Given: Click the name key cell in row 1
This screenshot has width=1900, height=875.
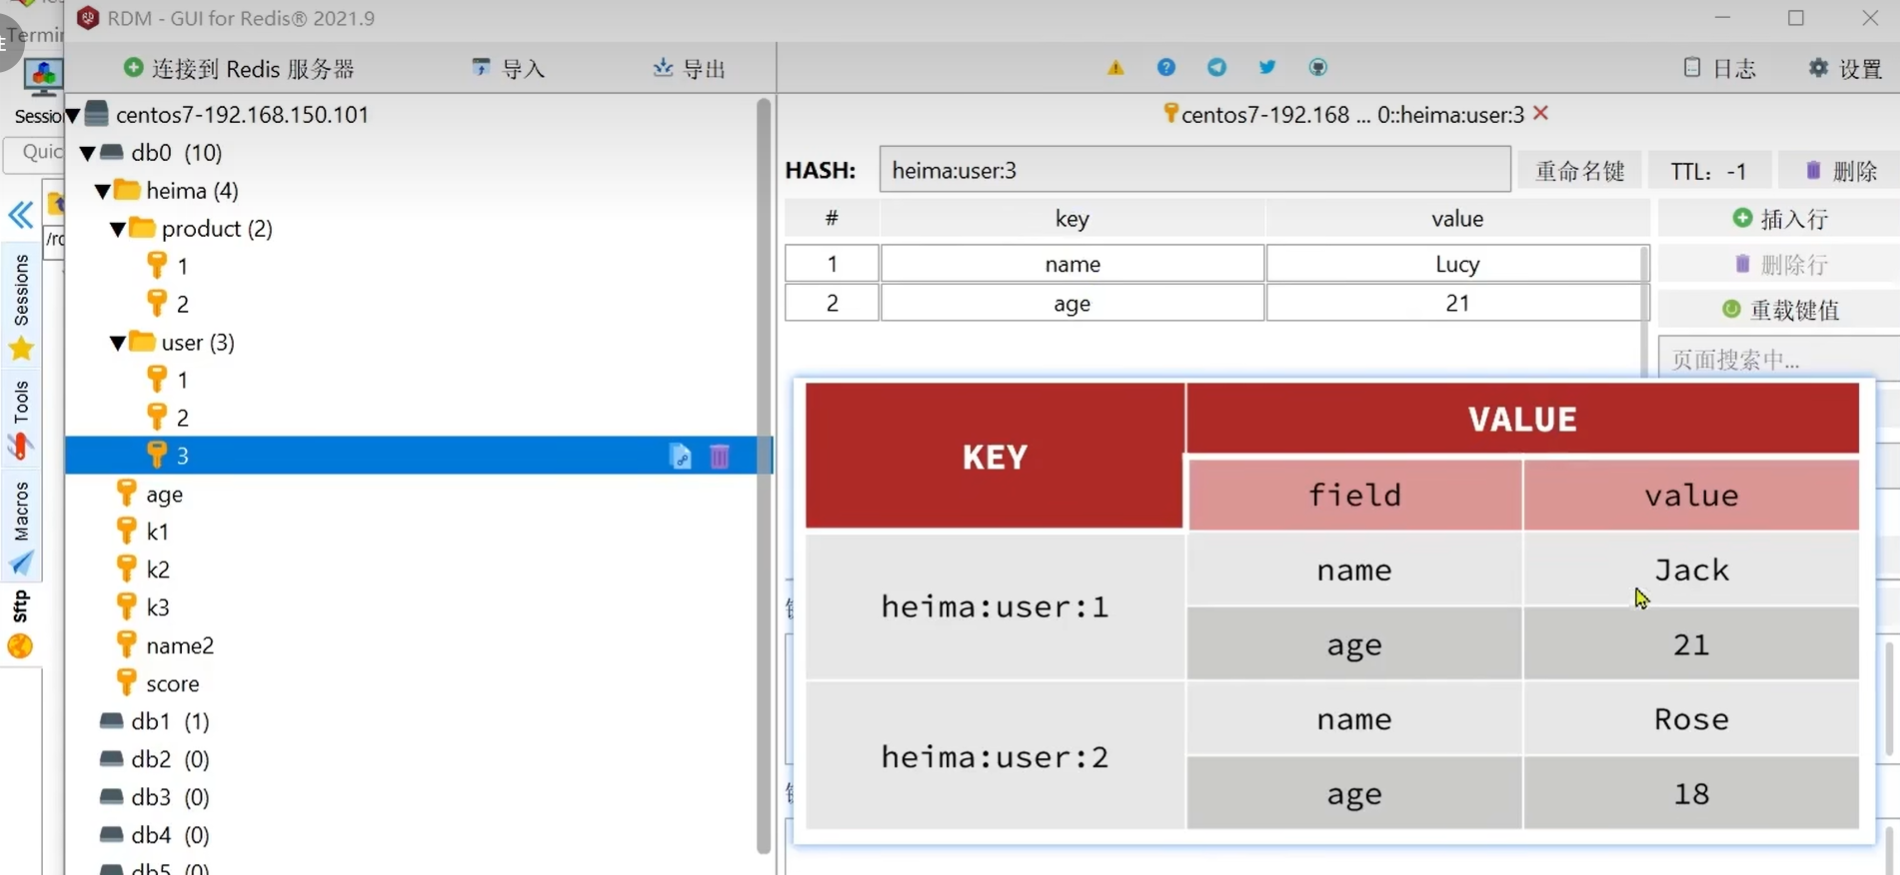Looking at the screenshot, I should (1072, 264).
